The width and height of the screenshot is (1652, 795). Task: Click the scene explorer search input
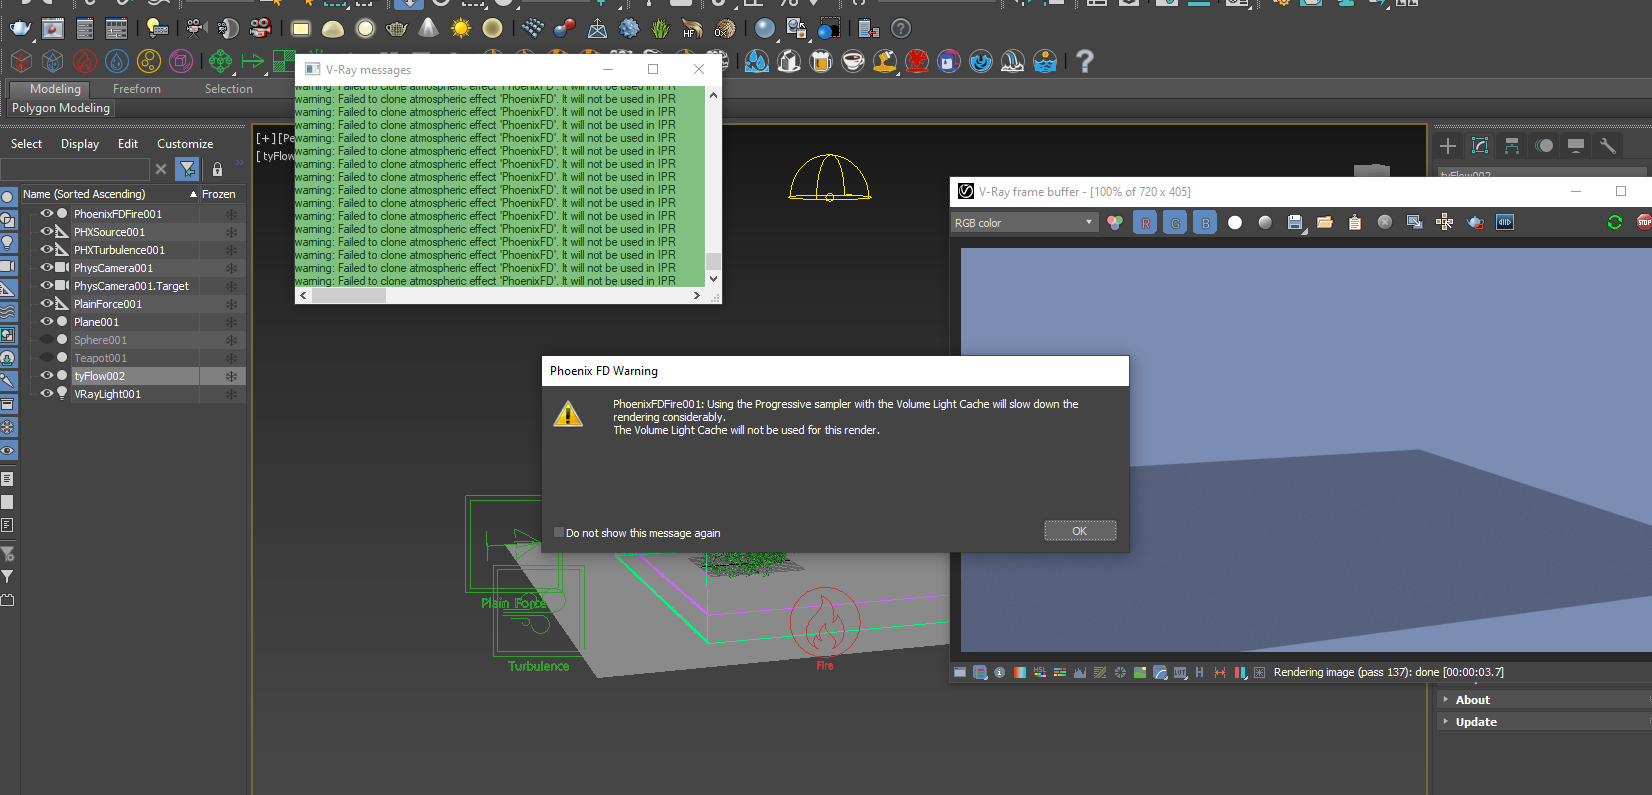coord(76,169)
